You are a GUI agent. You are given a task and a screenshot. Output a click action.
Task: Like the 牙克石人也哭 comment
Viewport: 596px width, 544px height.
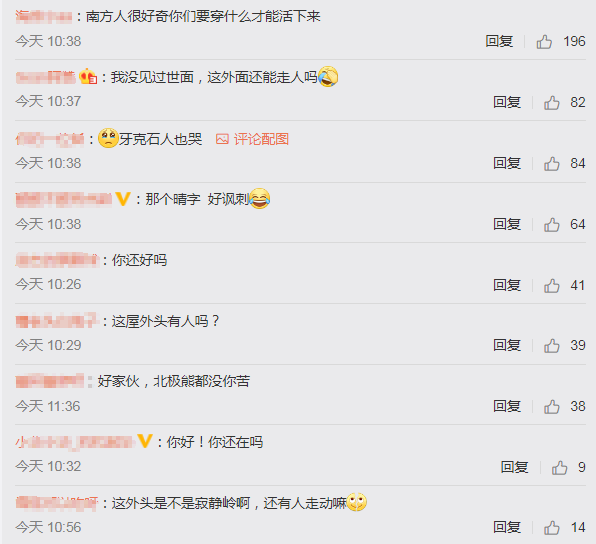552,163
